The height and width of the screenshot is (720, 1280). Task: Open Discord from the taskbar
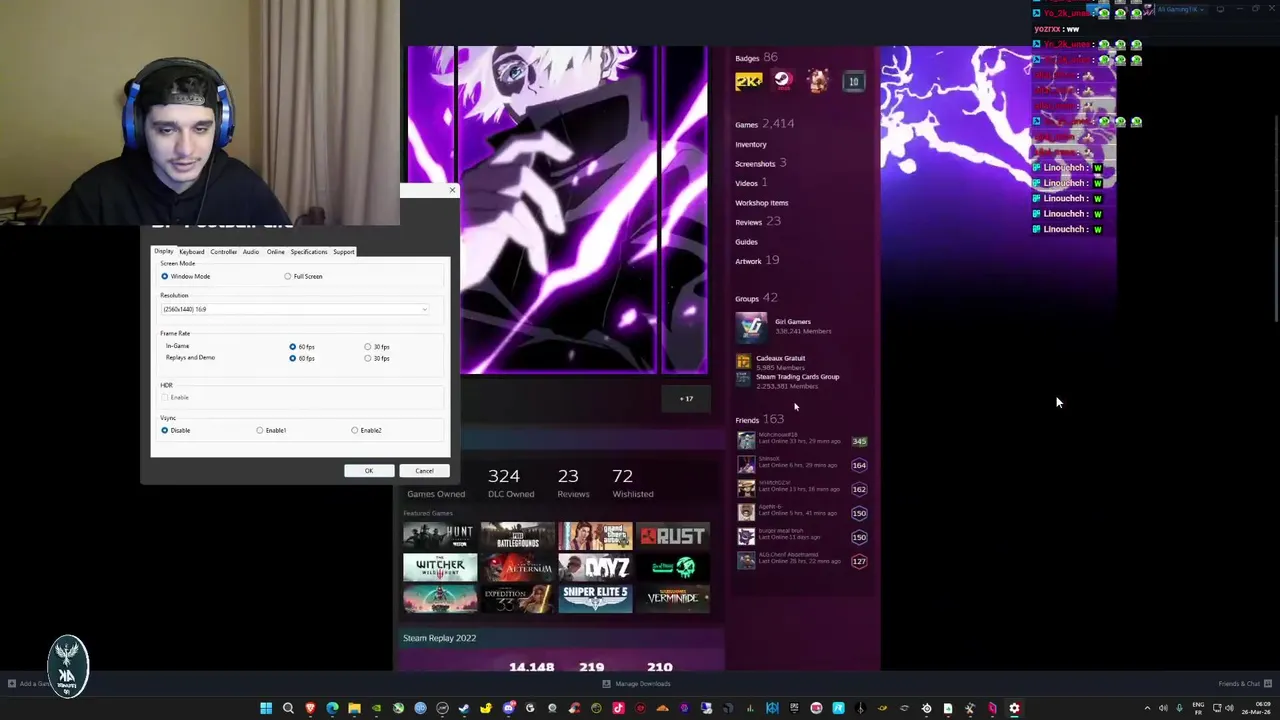point(508,708)
